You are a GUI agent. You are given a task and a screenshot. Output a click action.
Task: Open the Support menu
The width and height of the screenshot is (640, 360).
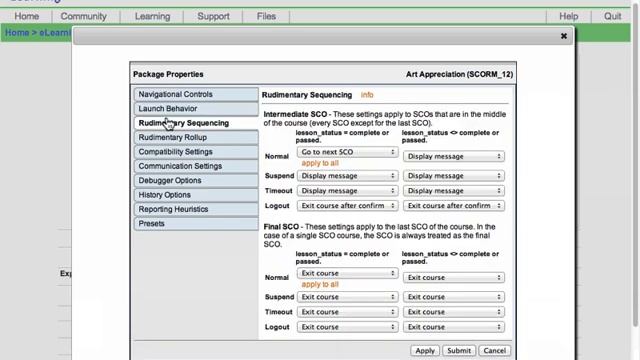213,16
